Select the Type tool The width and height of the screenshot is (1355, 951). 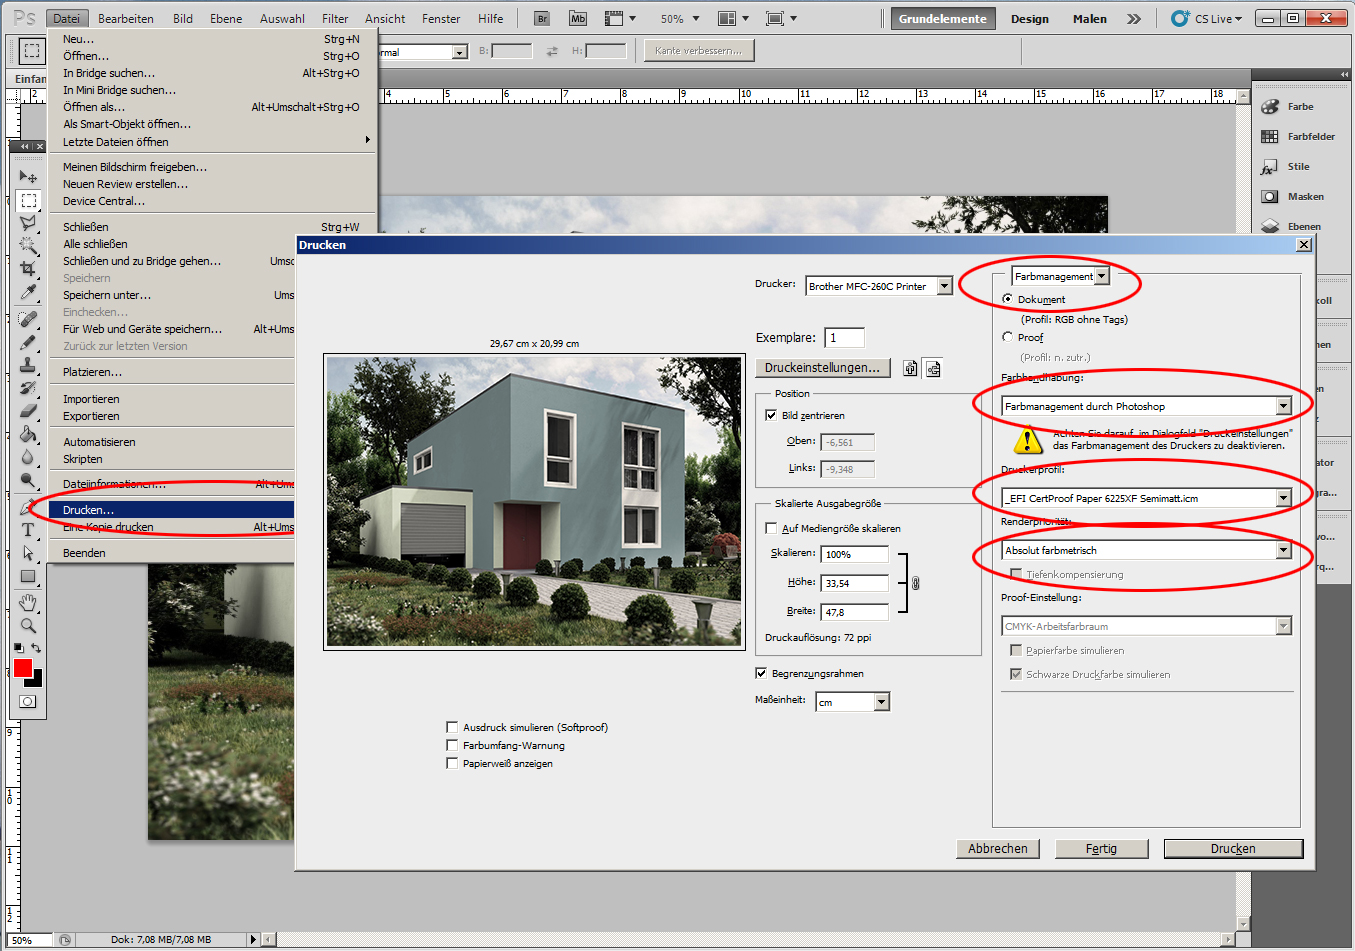[28, 530]
